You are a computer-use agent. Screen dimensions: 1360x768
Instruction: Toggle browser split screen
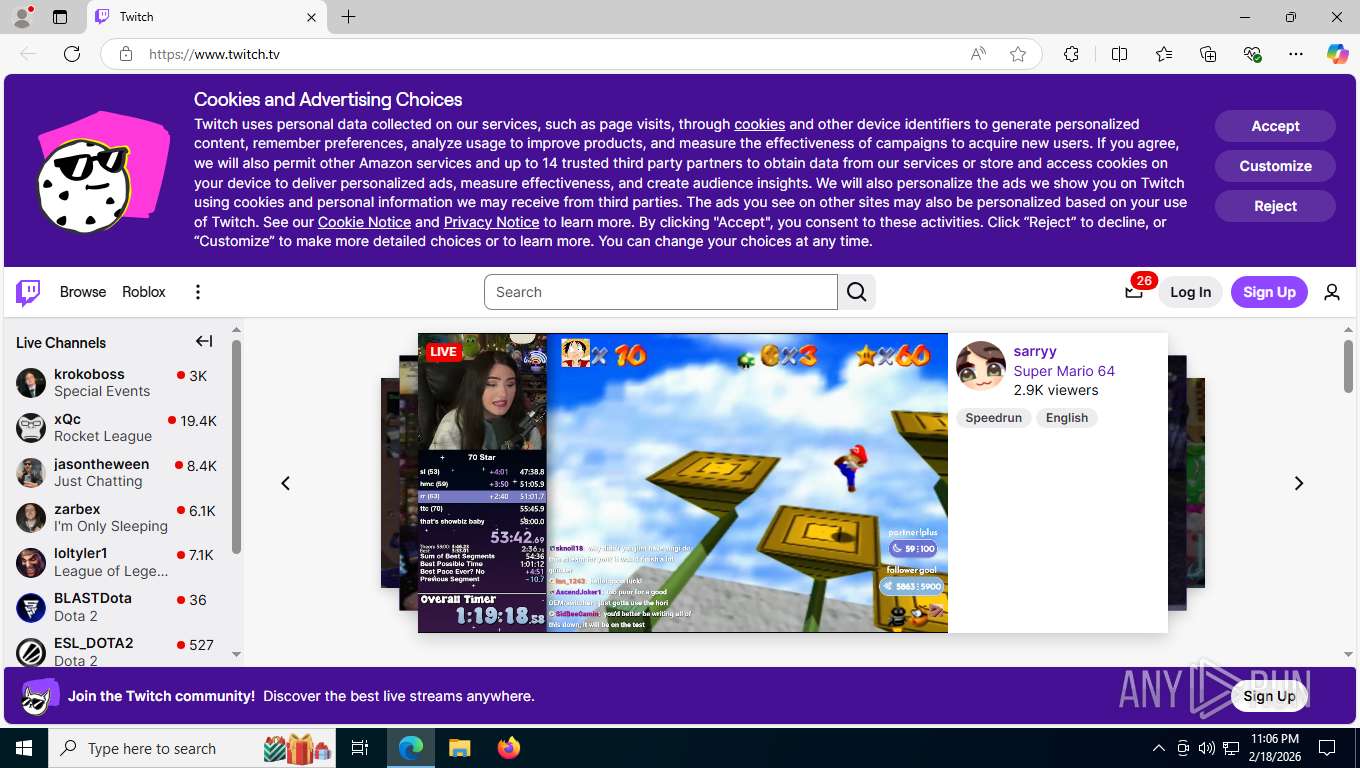click(x=1120, y=54)
